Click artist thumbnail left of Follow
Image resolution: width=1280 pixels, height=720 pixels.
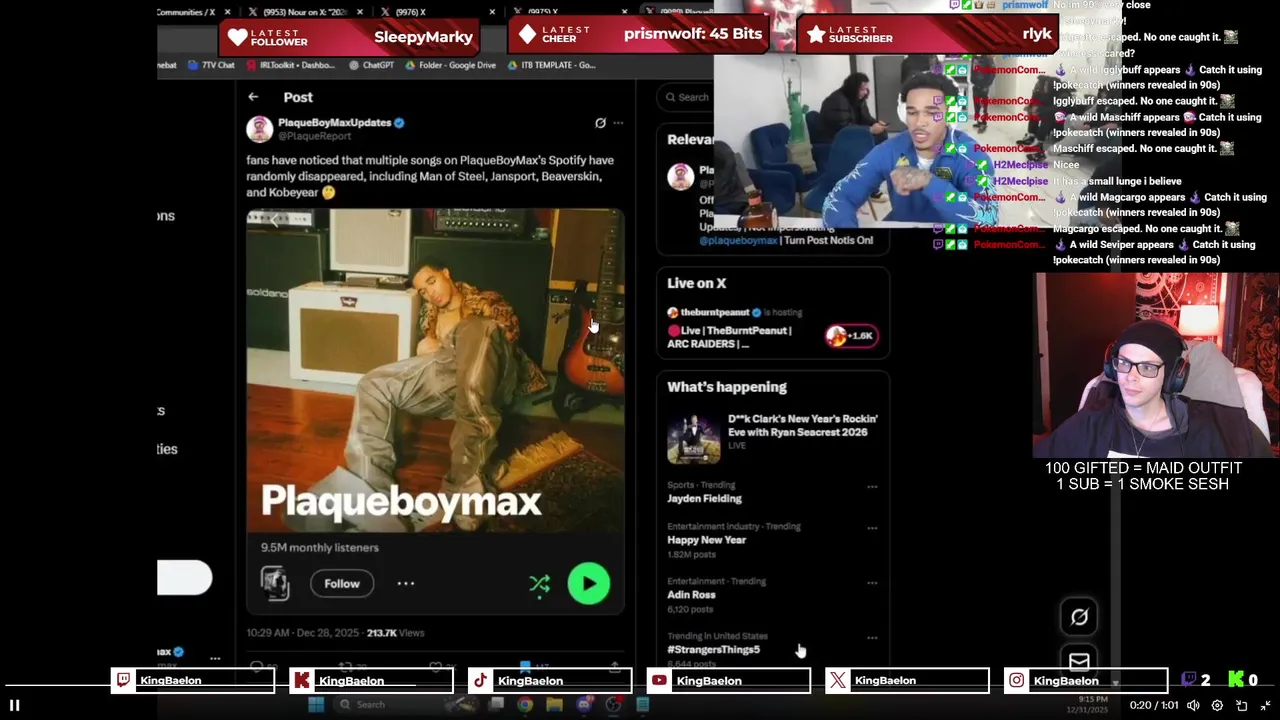275,583
